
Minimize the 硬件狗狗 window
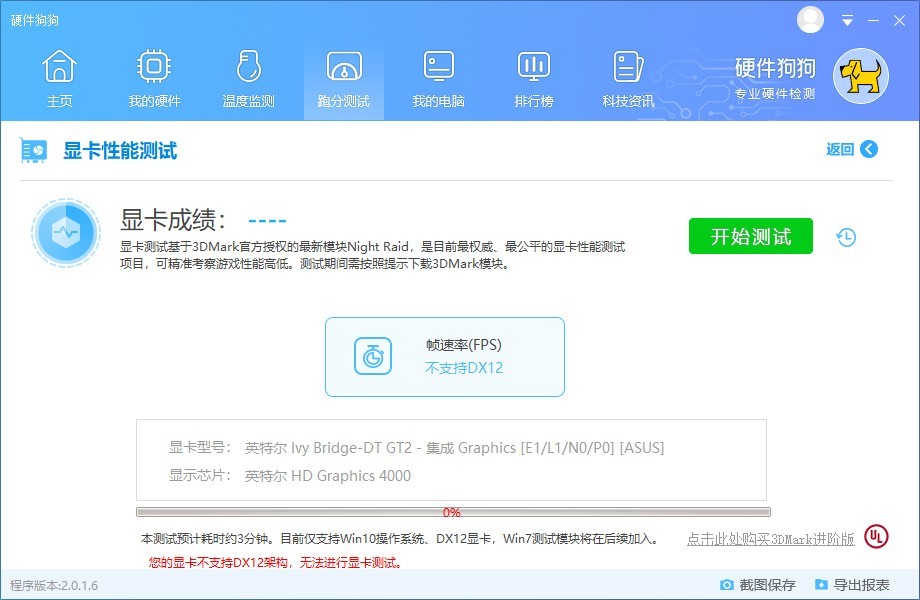(x=874, y=21)
